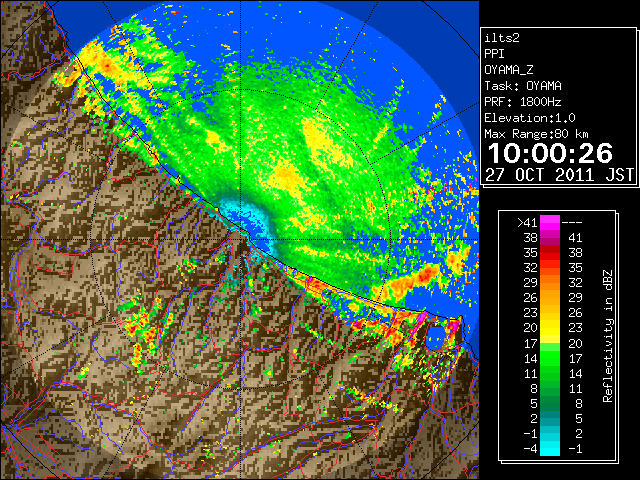Click the '-4' label at the legend's bottom
Image resolution: width=640 pixels, height=480 pixels.
[531, 449]
